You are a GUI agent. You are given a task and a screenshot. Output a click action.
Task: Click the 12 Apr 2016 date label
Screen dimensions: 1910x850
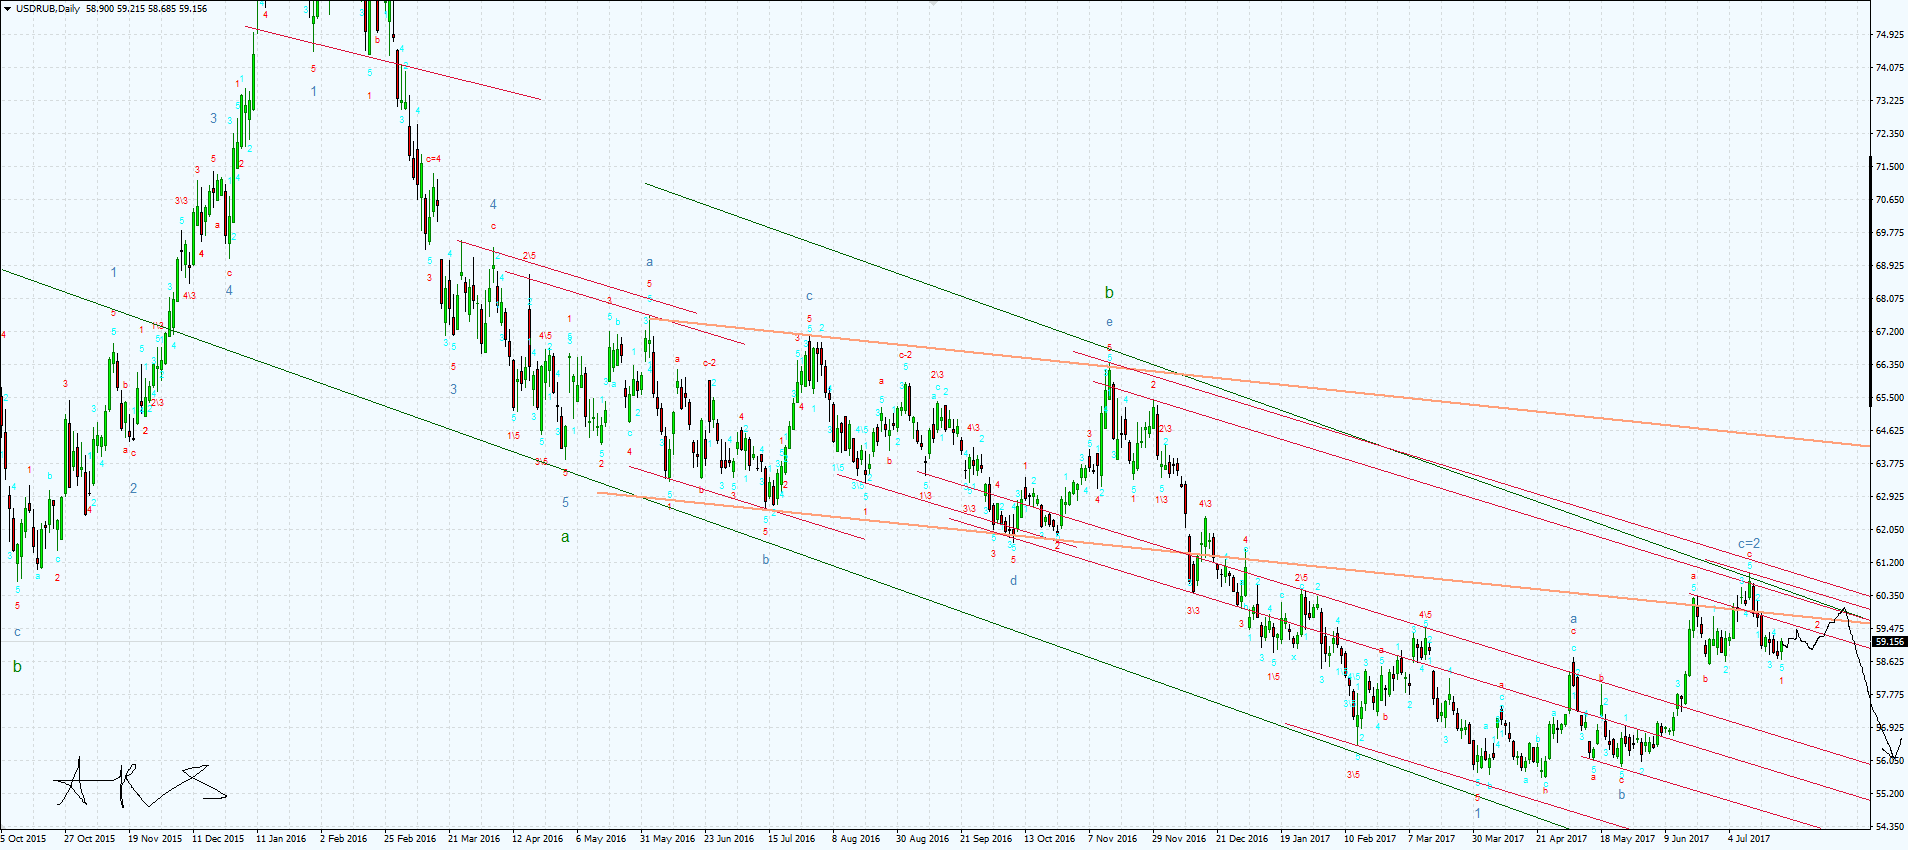tap(537, 839)
